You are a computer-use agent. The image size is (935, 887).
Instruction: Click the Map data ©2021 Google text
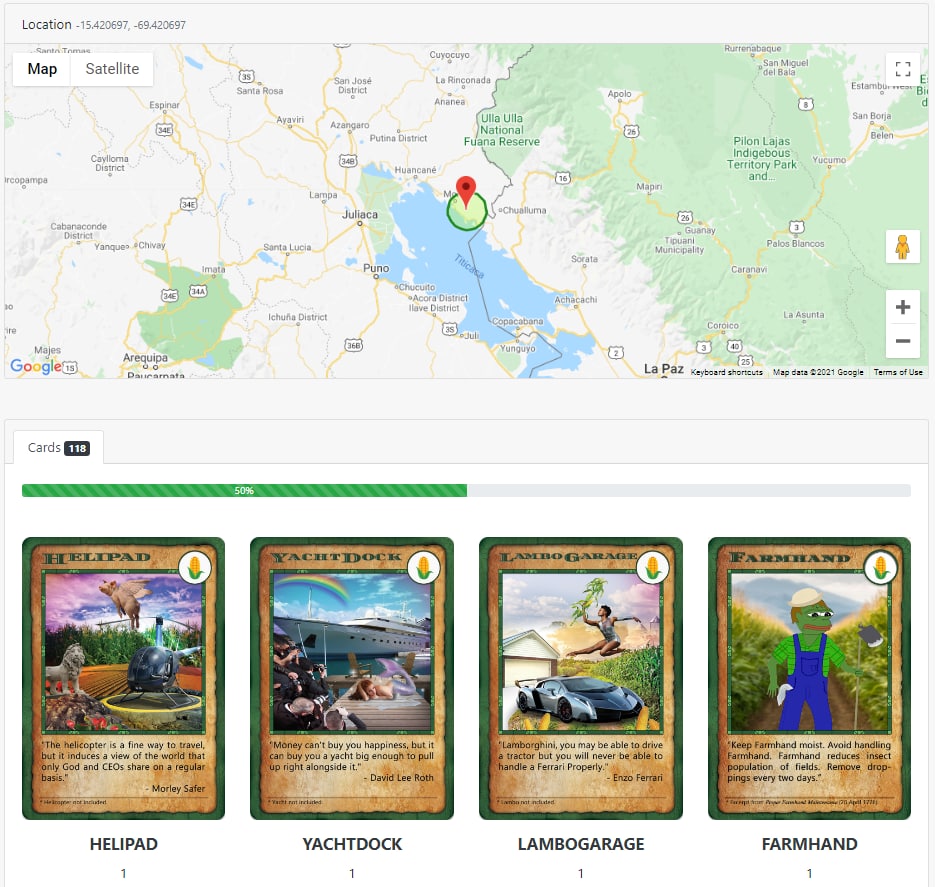tap(818, 372)
